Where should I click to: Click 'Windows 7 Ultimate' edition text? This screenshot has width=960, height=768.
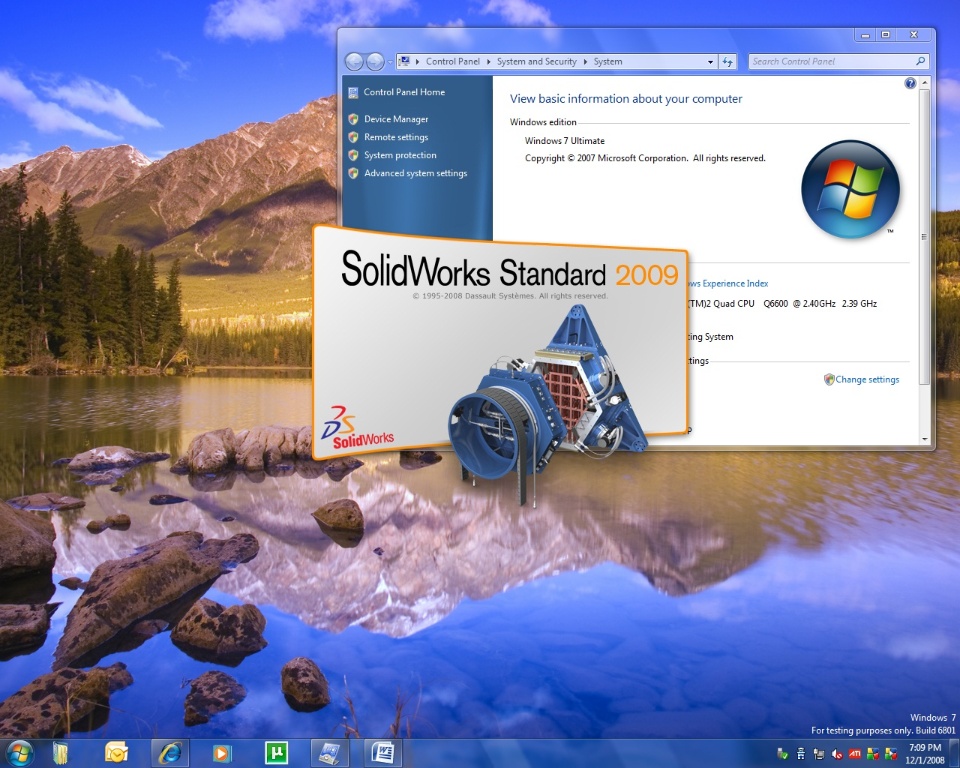[x=564, y=140]
